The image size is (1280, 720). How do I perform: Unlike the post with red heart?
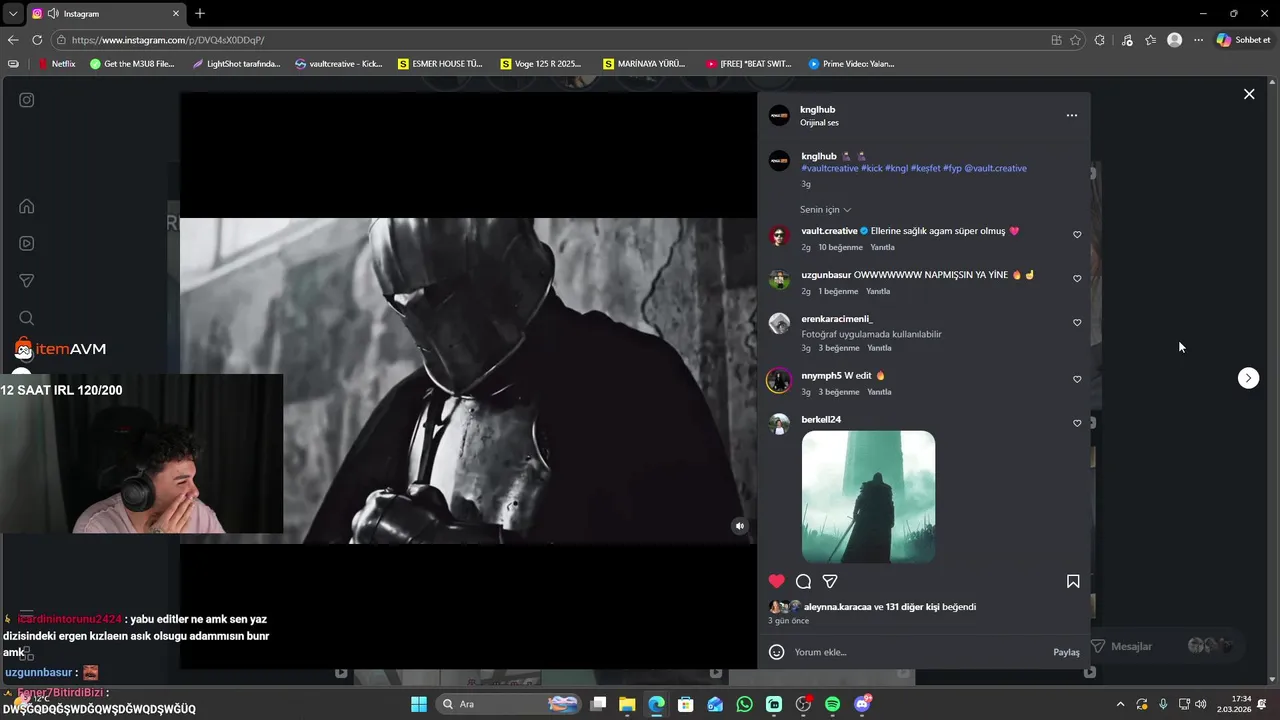(777, 581)
